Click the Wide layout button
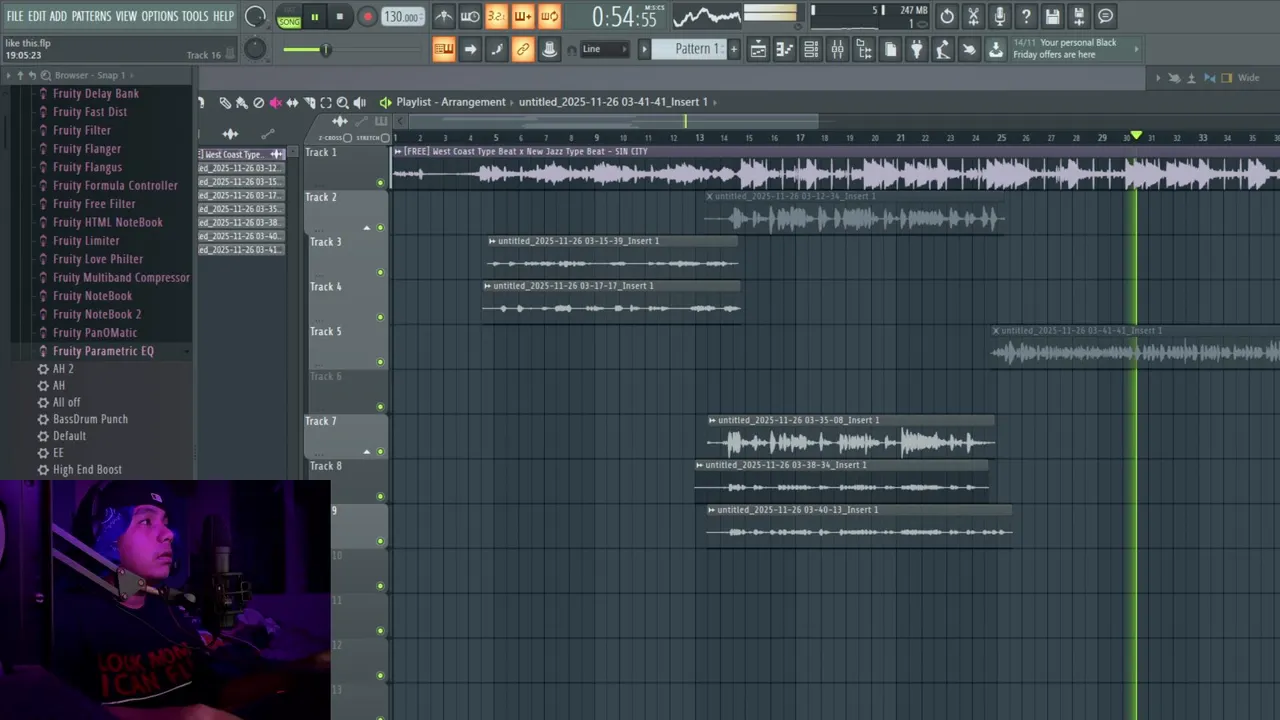This screenshot has height=720, width=1280. 1249,78
